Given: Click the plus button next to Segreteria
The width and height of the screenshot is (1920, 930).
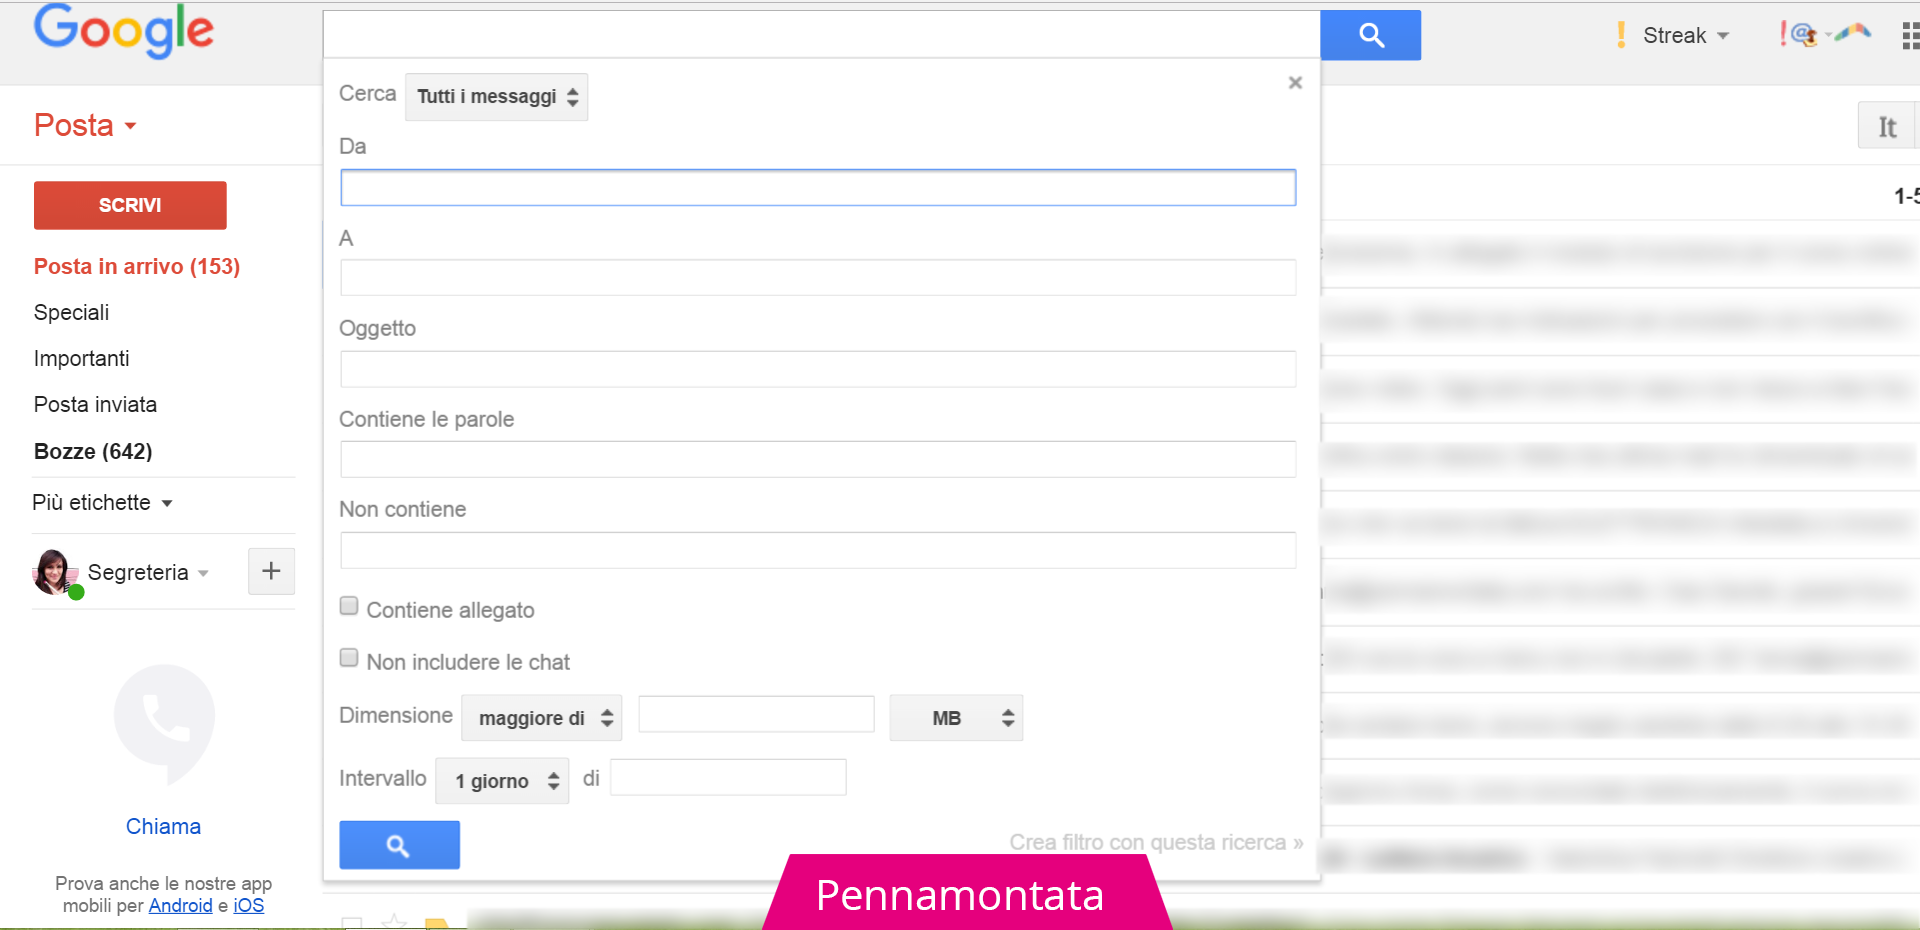Looking at the screenshot, I should coord(271,571).
